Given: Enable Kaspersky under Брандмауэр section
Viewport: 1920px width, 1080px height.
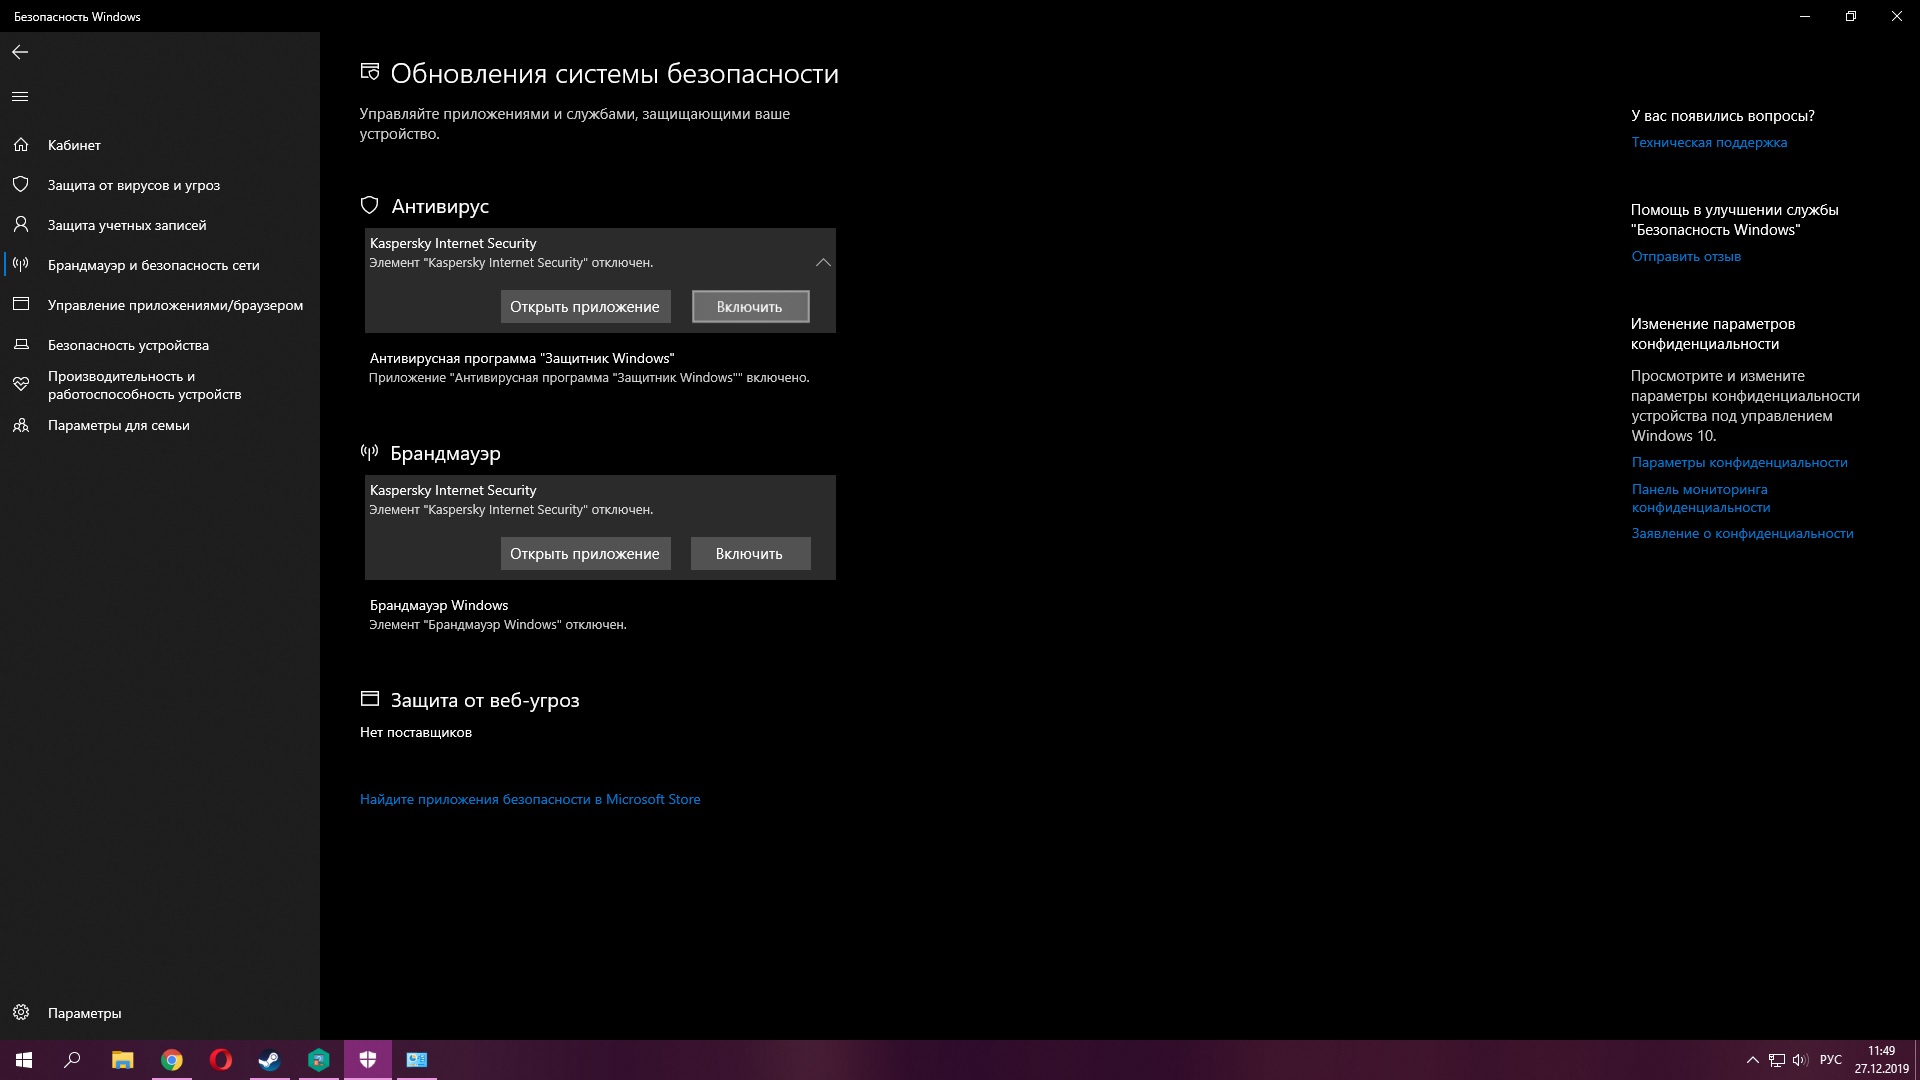Looking at the screenshot, I should [x=750, y=554].
